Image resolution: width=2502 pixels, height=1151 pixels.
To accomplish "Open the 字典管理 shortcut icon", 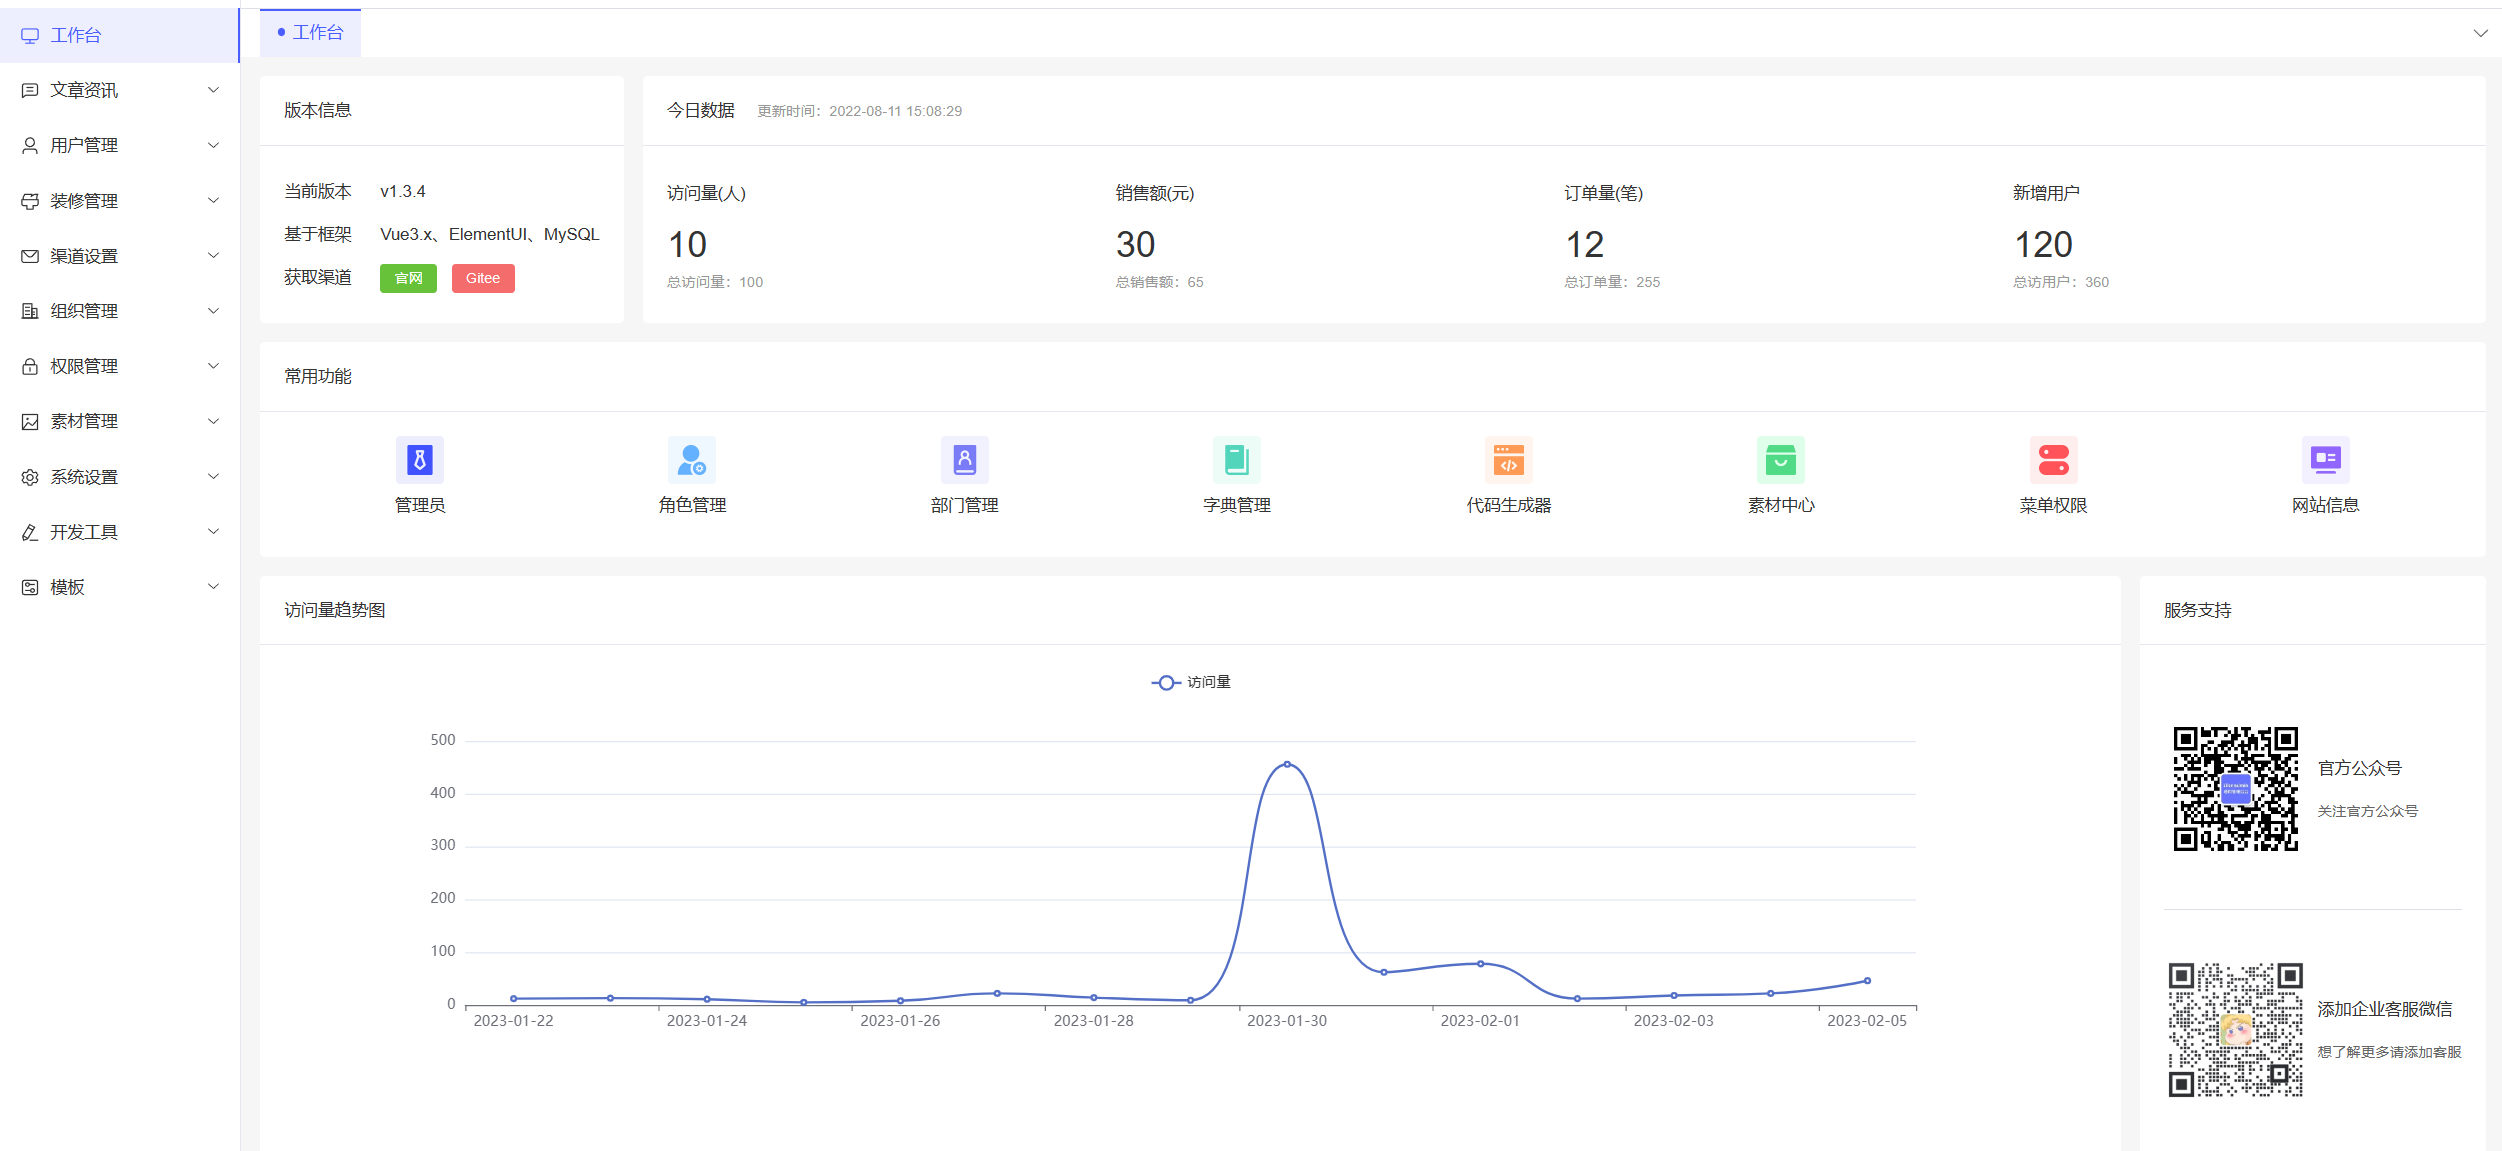I will coord(1237,460).
